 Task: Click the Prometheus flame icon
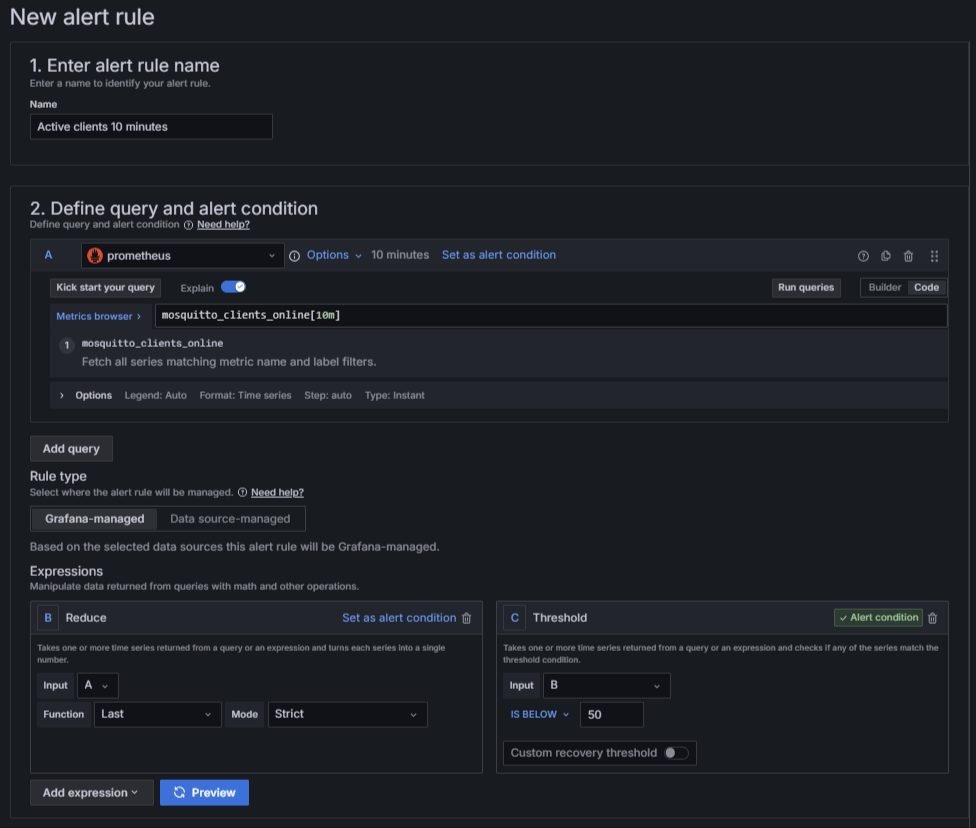tap(93, 255)
